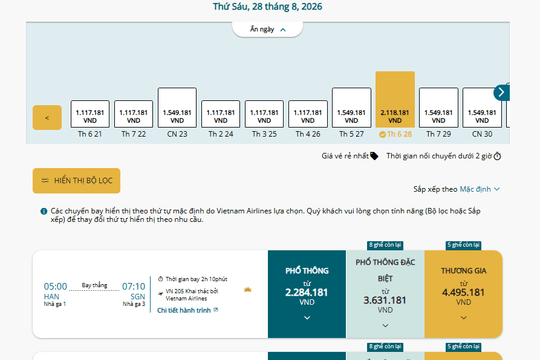Click external link icon after Chi tiết hành trình
This screenshot has width=540, height=360.
tap(216, 310)
